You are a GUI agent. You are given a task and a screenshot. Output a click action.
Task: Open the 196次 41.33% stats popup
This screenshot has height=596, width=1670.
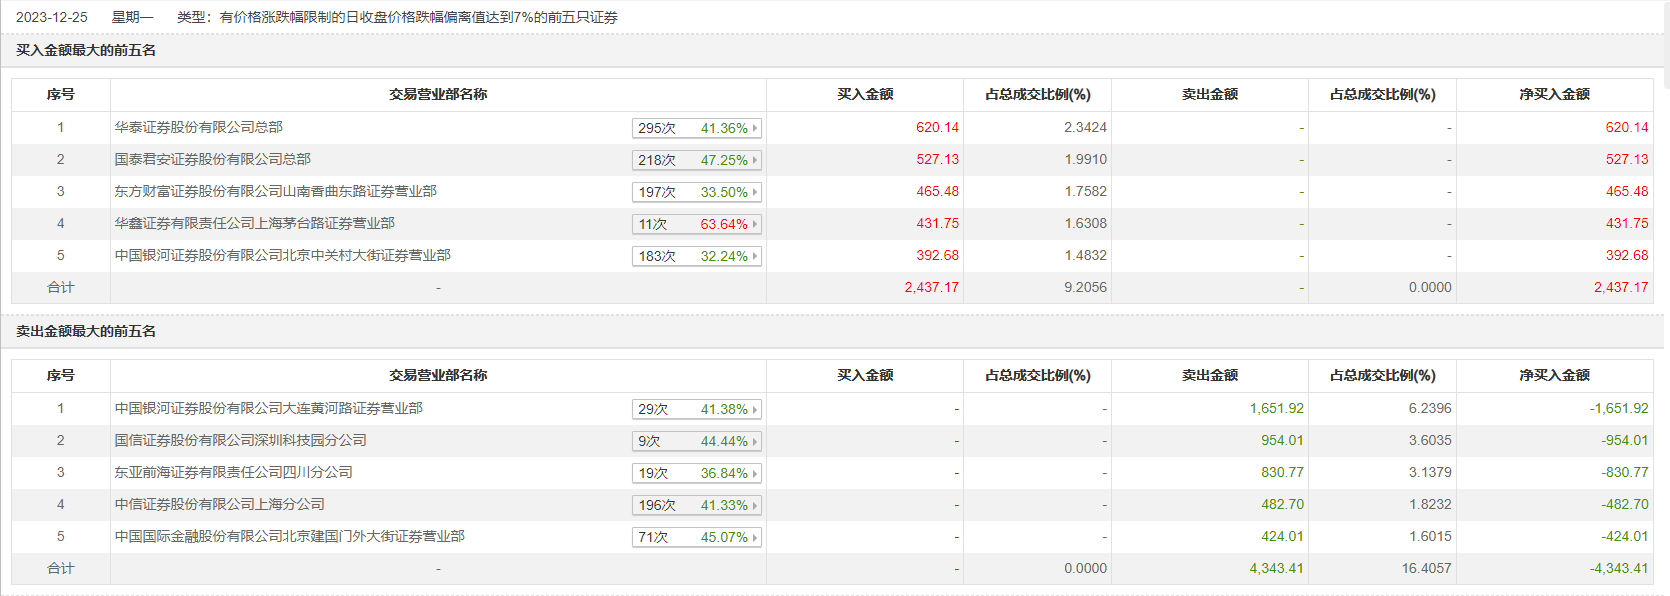click(696, 505)
